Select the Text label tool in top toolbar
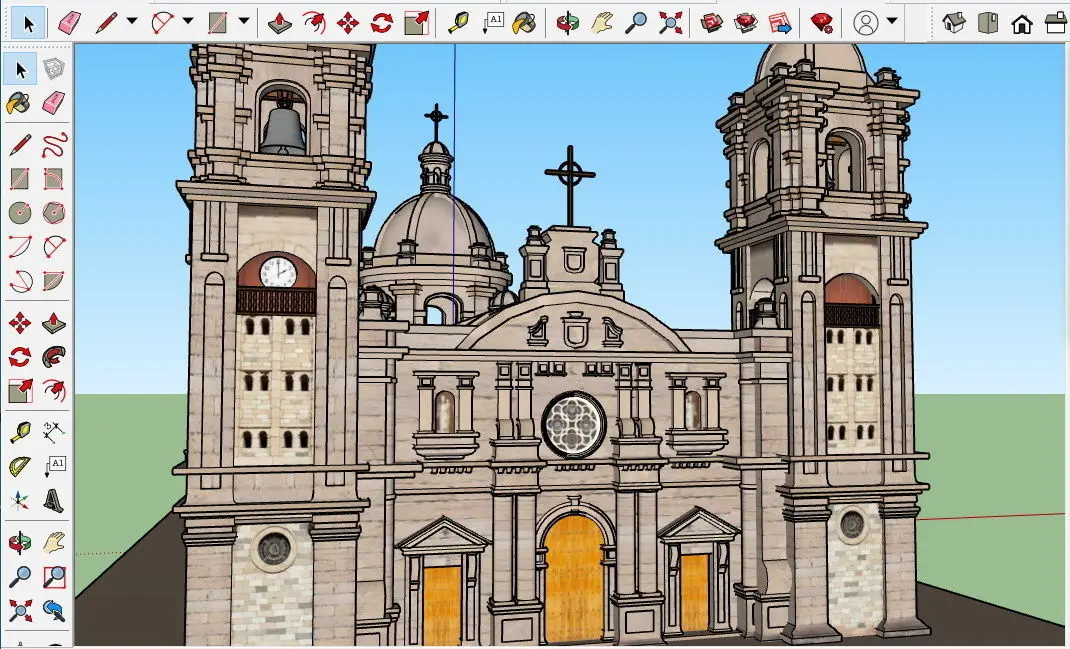The image size is (1070, 649). [493, 23]
